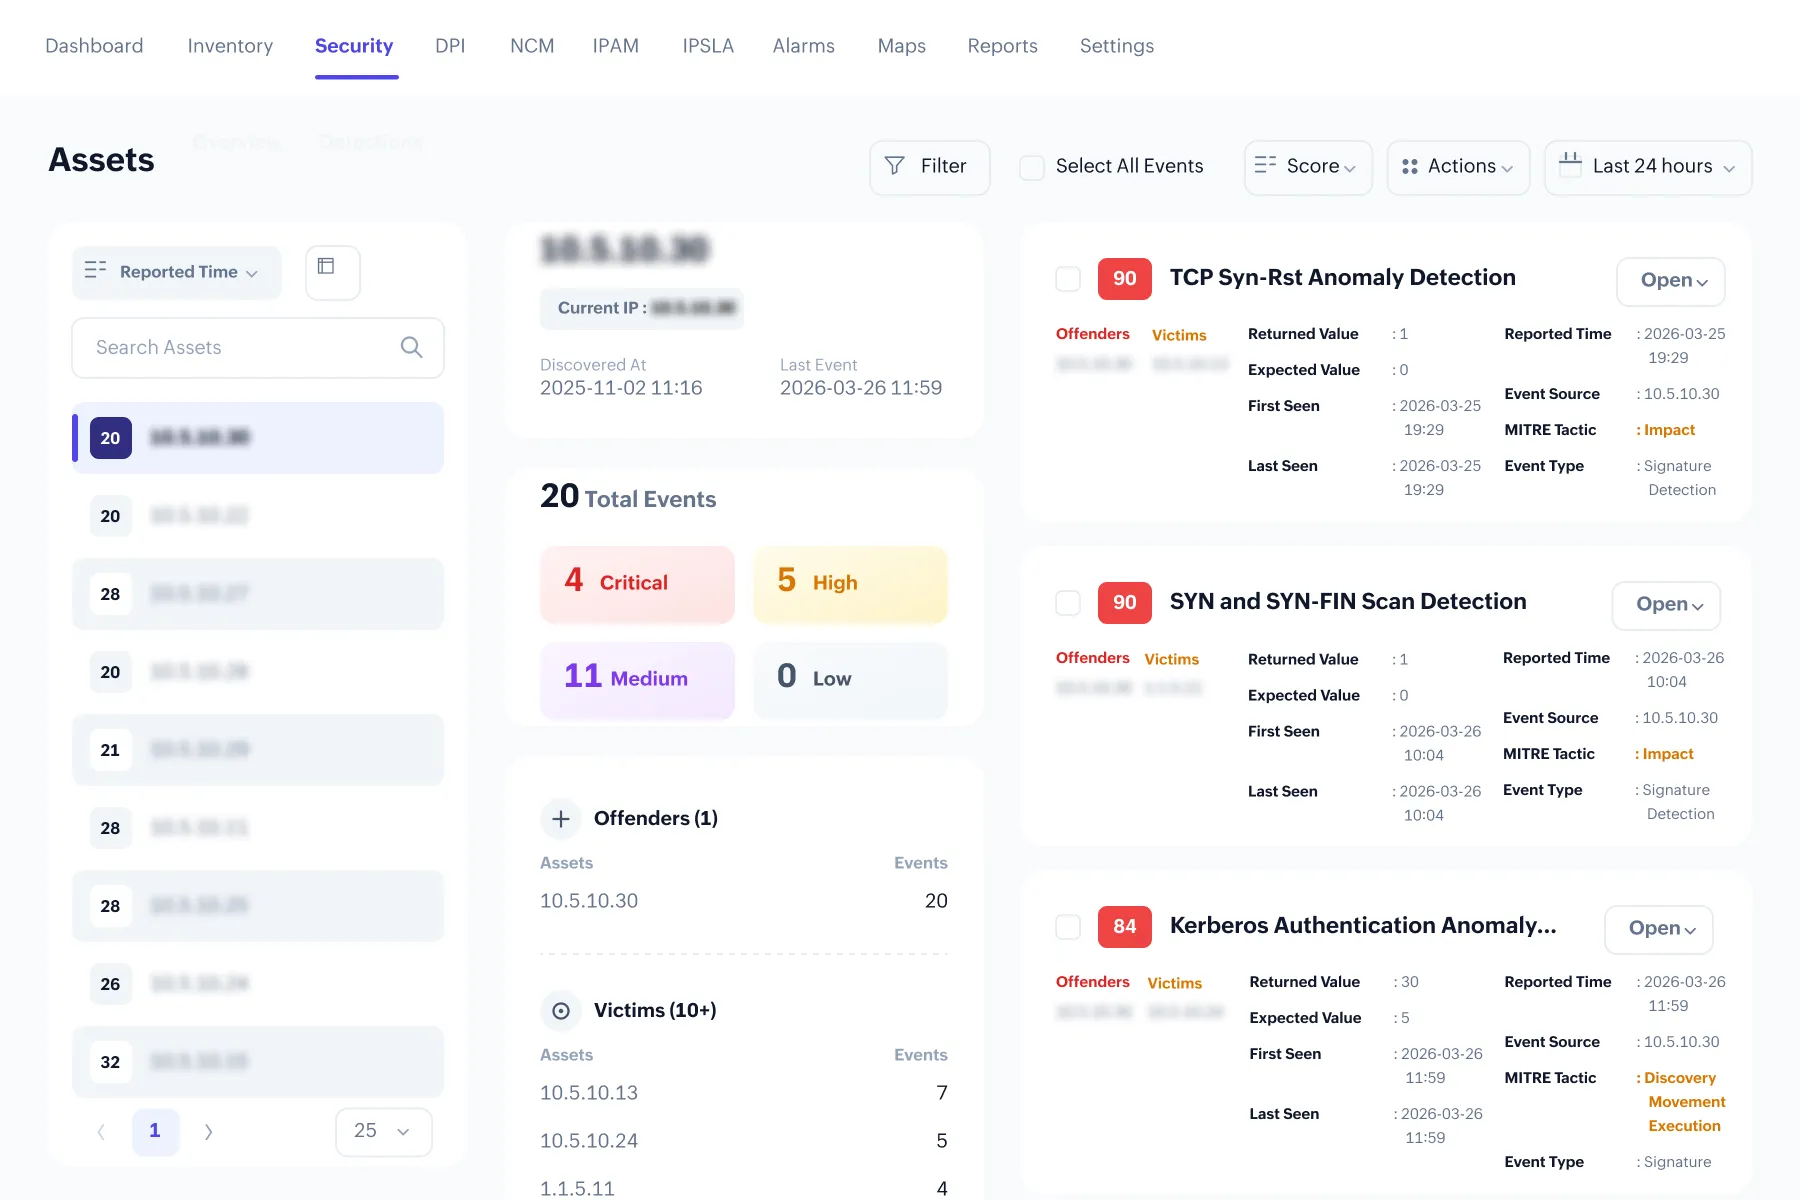The height and width of the screenshot is (1200, 1800).
Task: Select the Kerberos Authentication Anomaly checkbox
Action: (x=1067, y=927)
